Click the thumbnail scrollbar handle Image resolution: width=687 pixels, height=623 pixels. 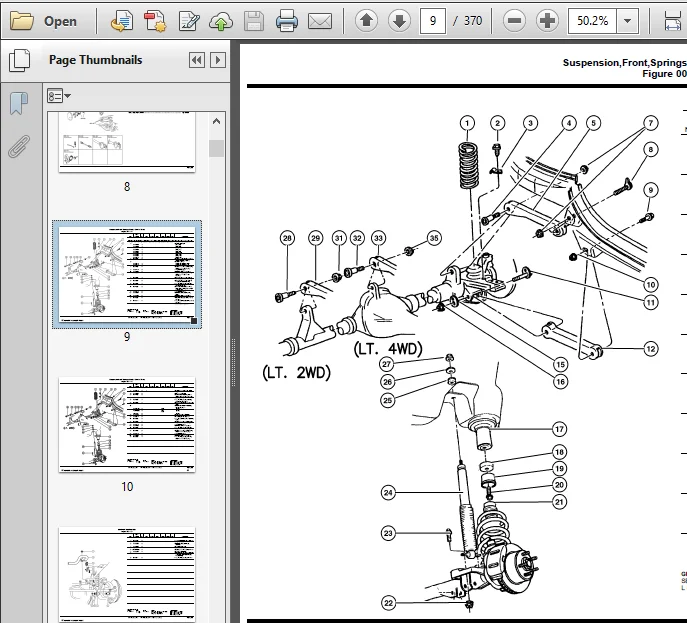pyautogui.click(x=216, y=149)
